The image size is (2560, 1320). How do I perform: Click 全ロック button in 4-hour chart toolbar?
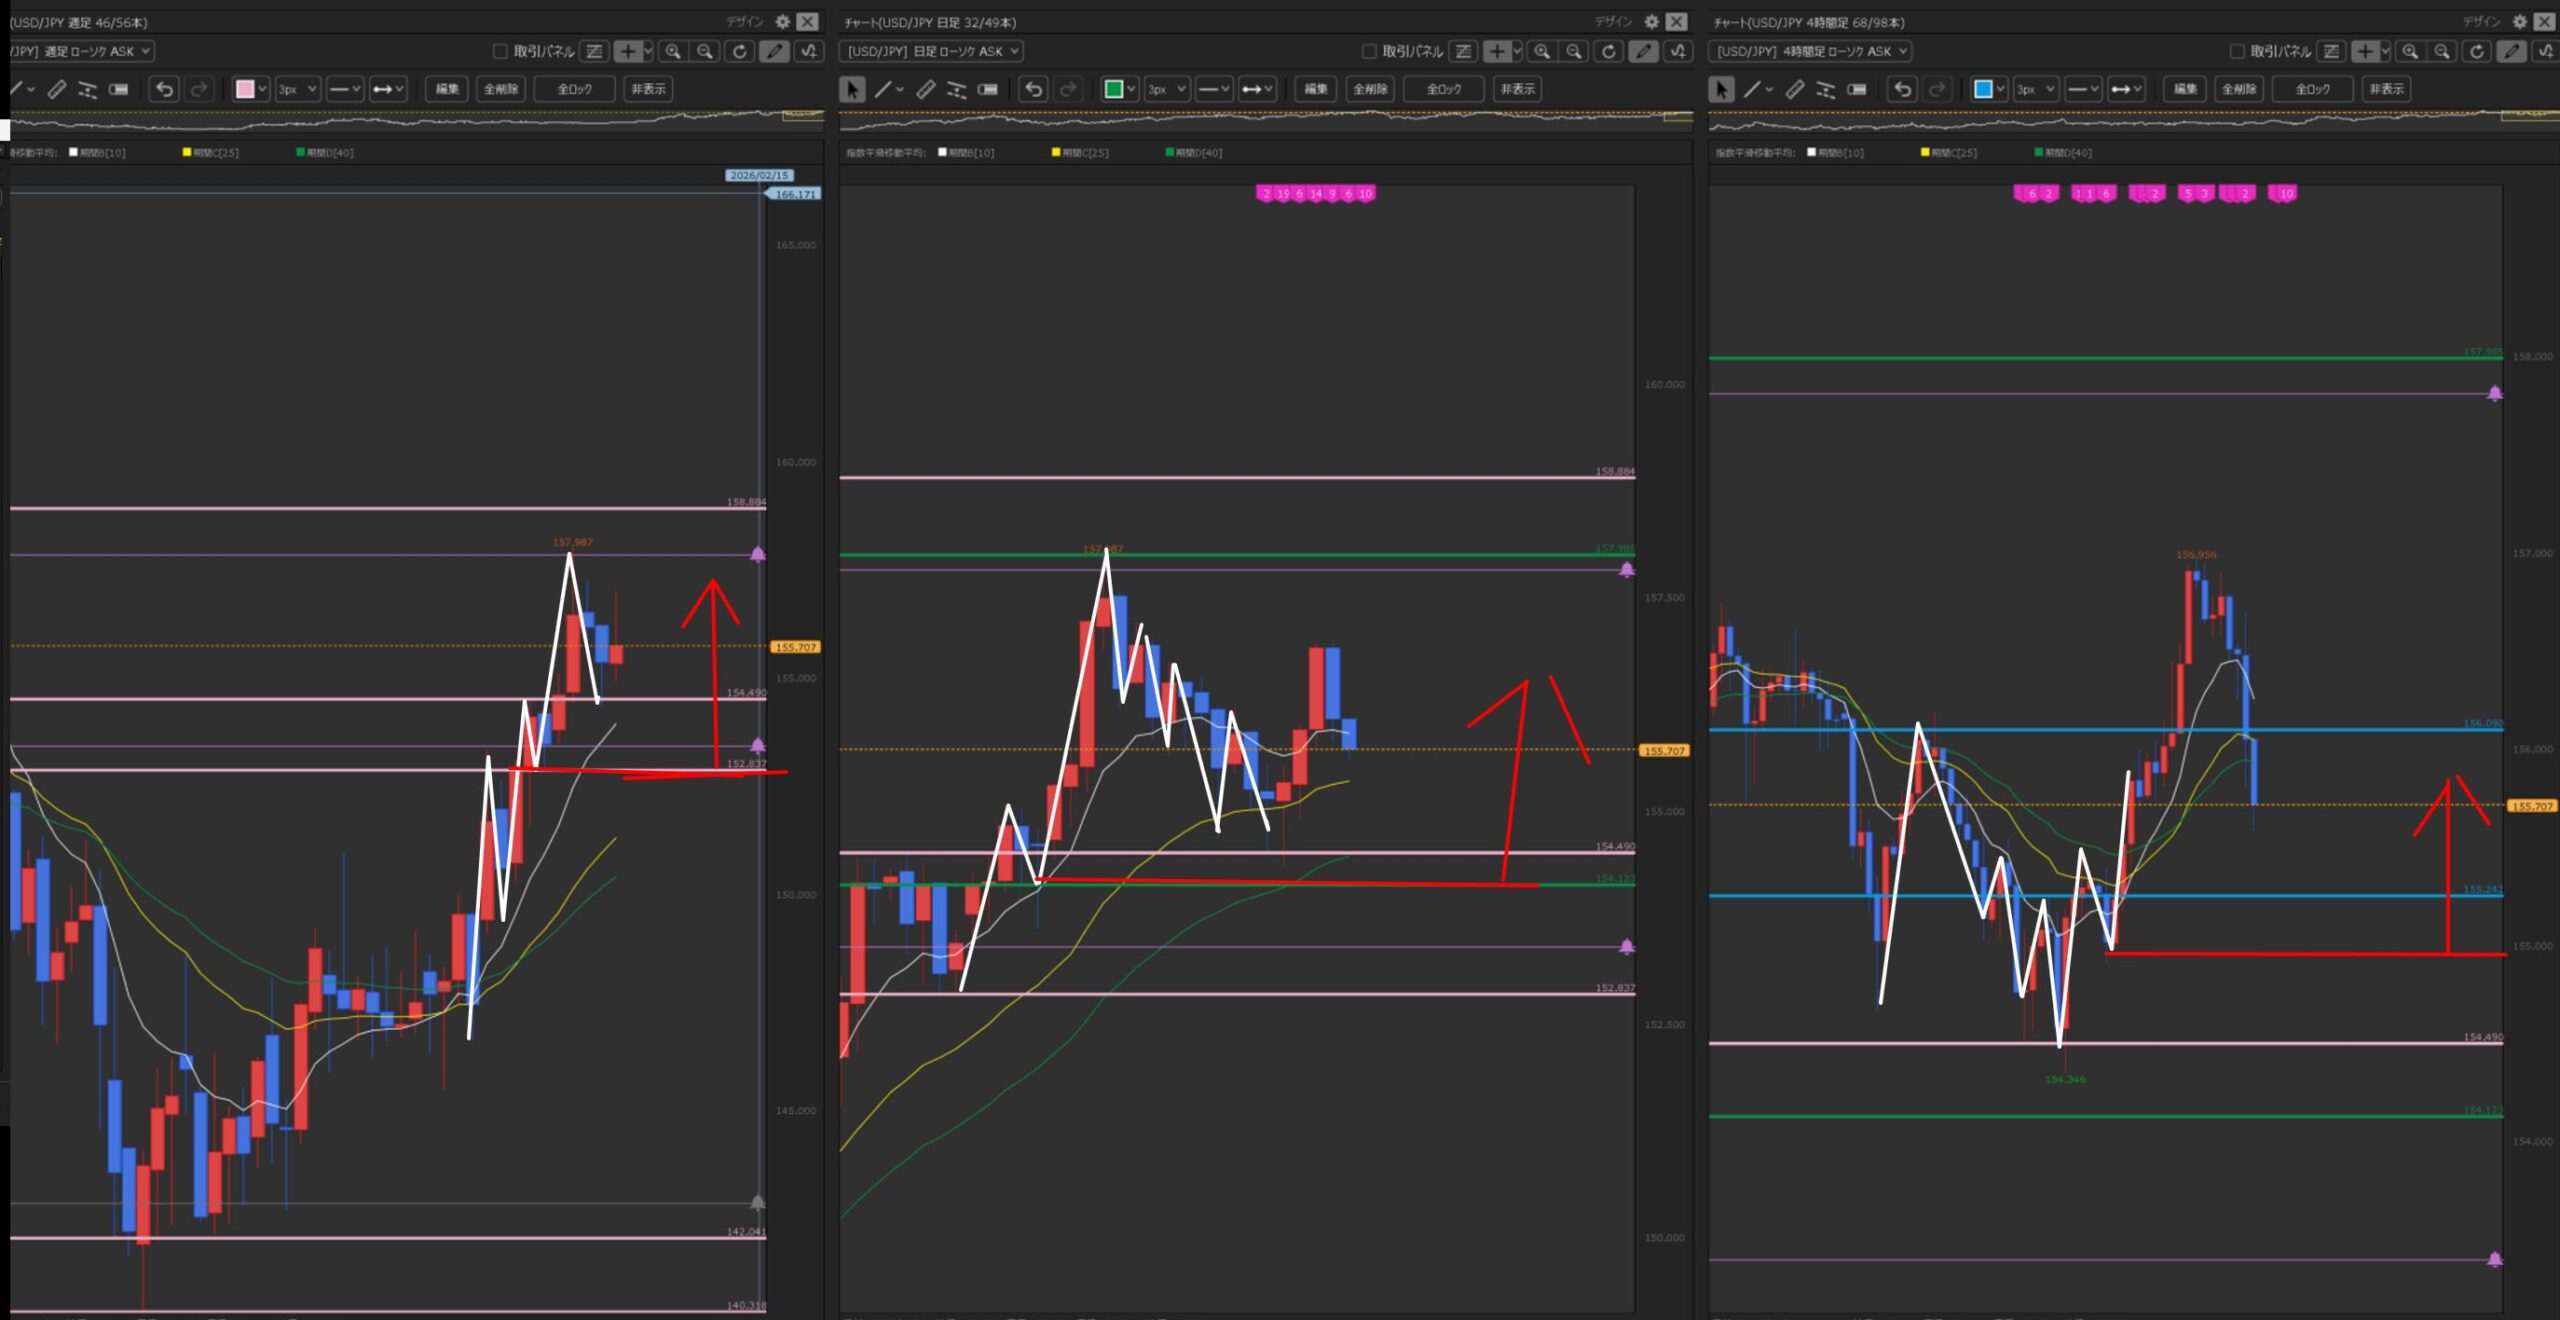[x=2312, y=89]
